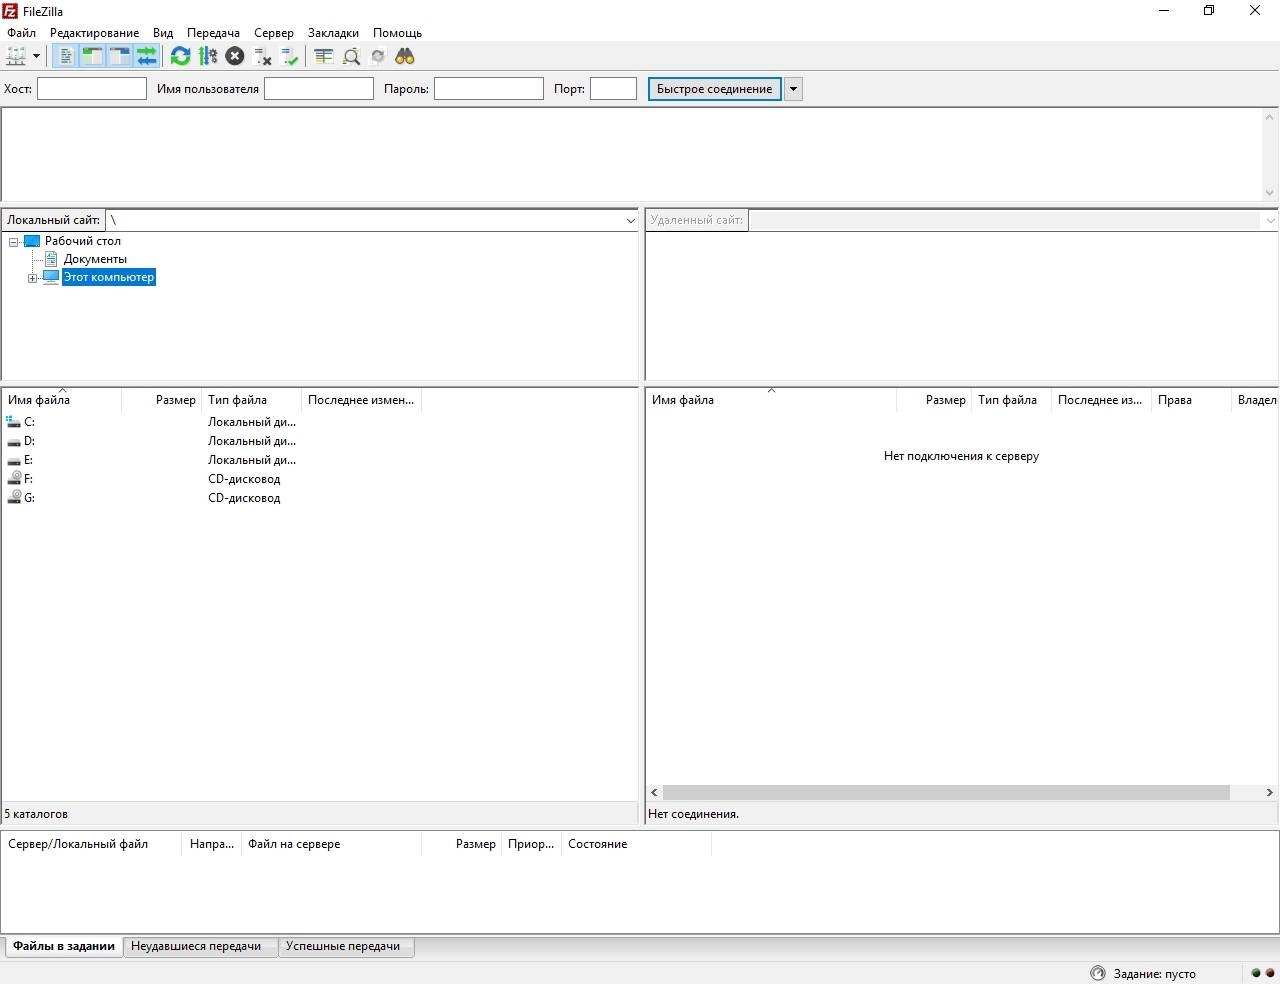Expand Этот компьютер tree node
The image size is (1280, 984).
point(32,278)
